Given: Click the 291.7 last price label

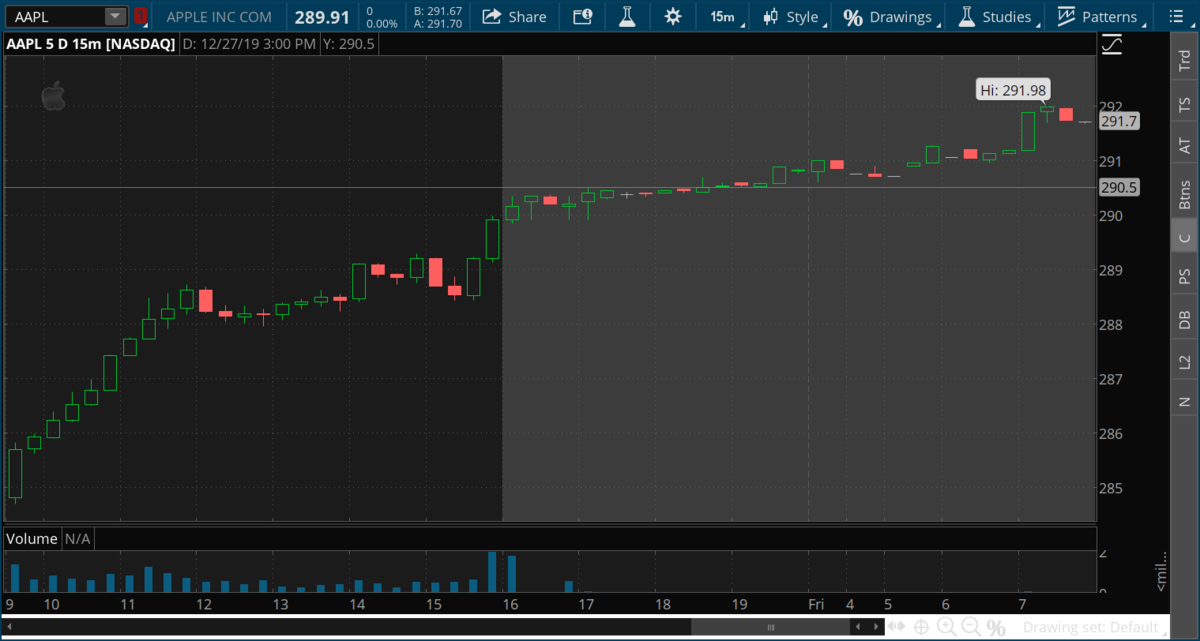Looking at the screenshot, I should [x=1119, y=121].
